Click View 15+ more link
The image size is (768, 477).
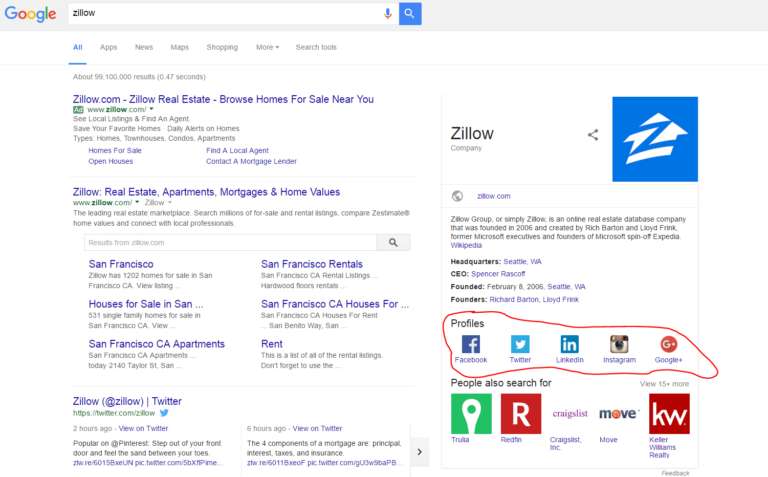click(664, 384)
